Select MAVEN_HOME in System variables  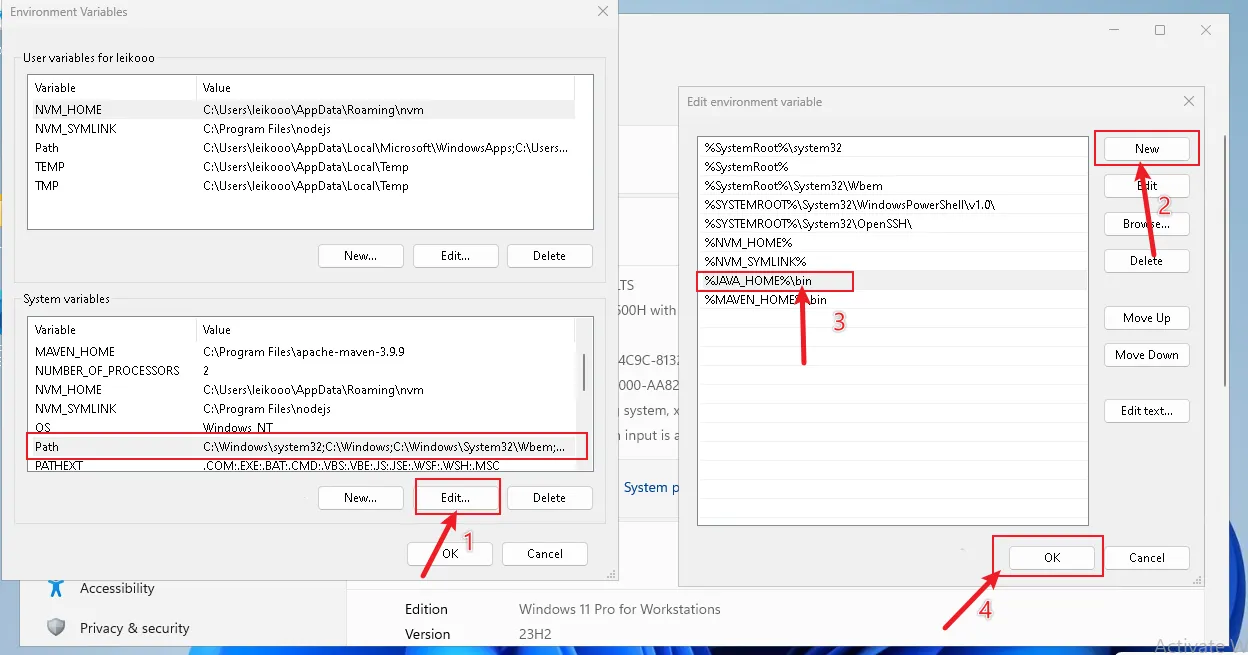click(x=300, y=352)
